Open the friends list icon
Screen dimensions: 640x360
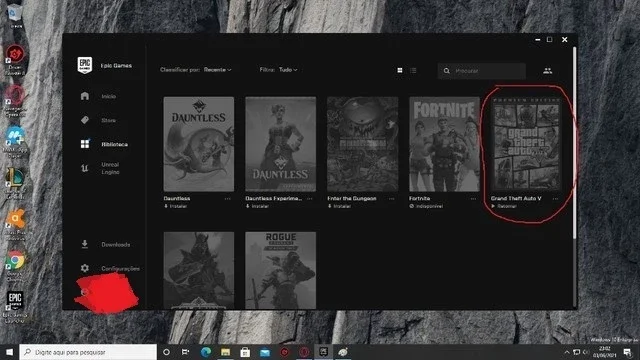tap(547, 71)
